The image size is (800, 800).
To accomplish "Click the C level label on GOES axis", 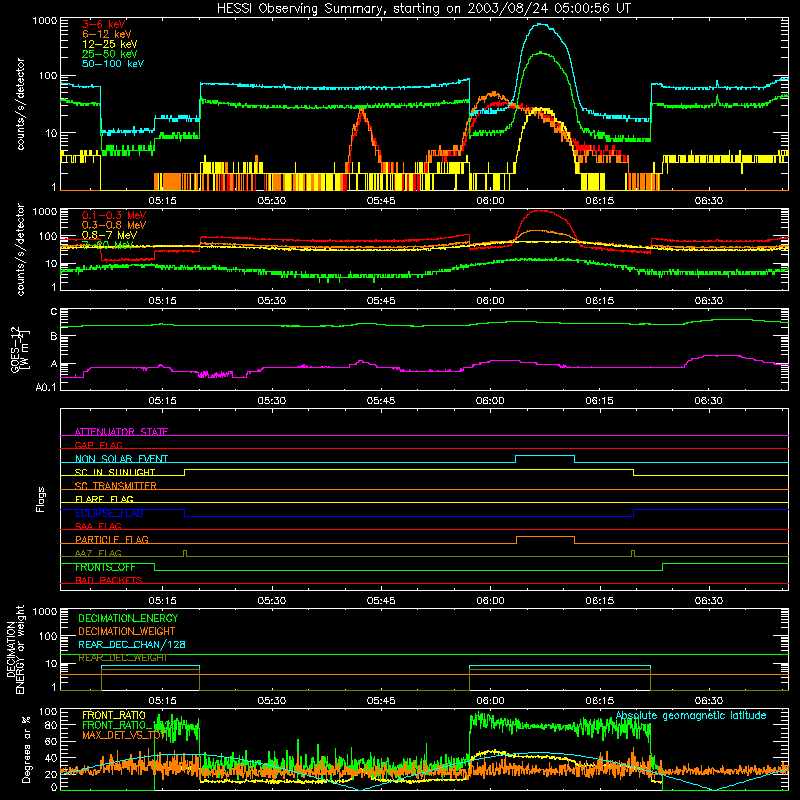I will coord(54,311).
